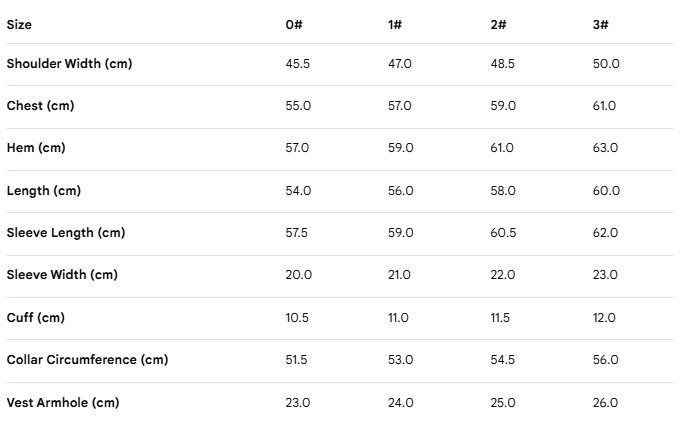Click the Sleeve Length (cm) row label
The image size is (691, 427).
66,233
